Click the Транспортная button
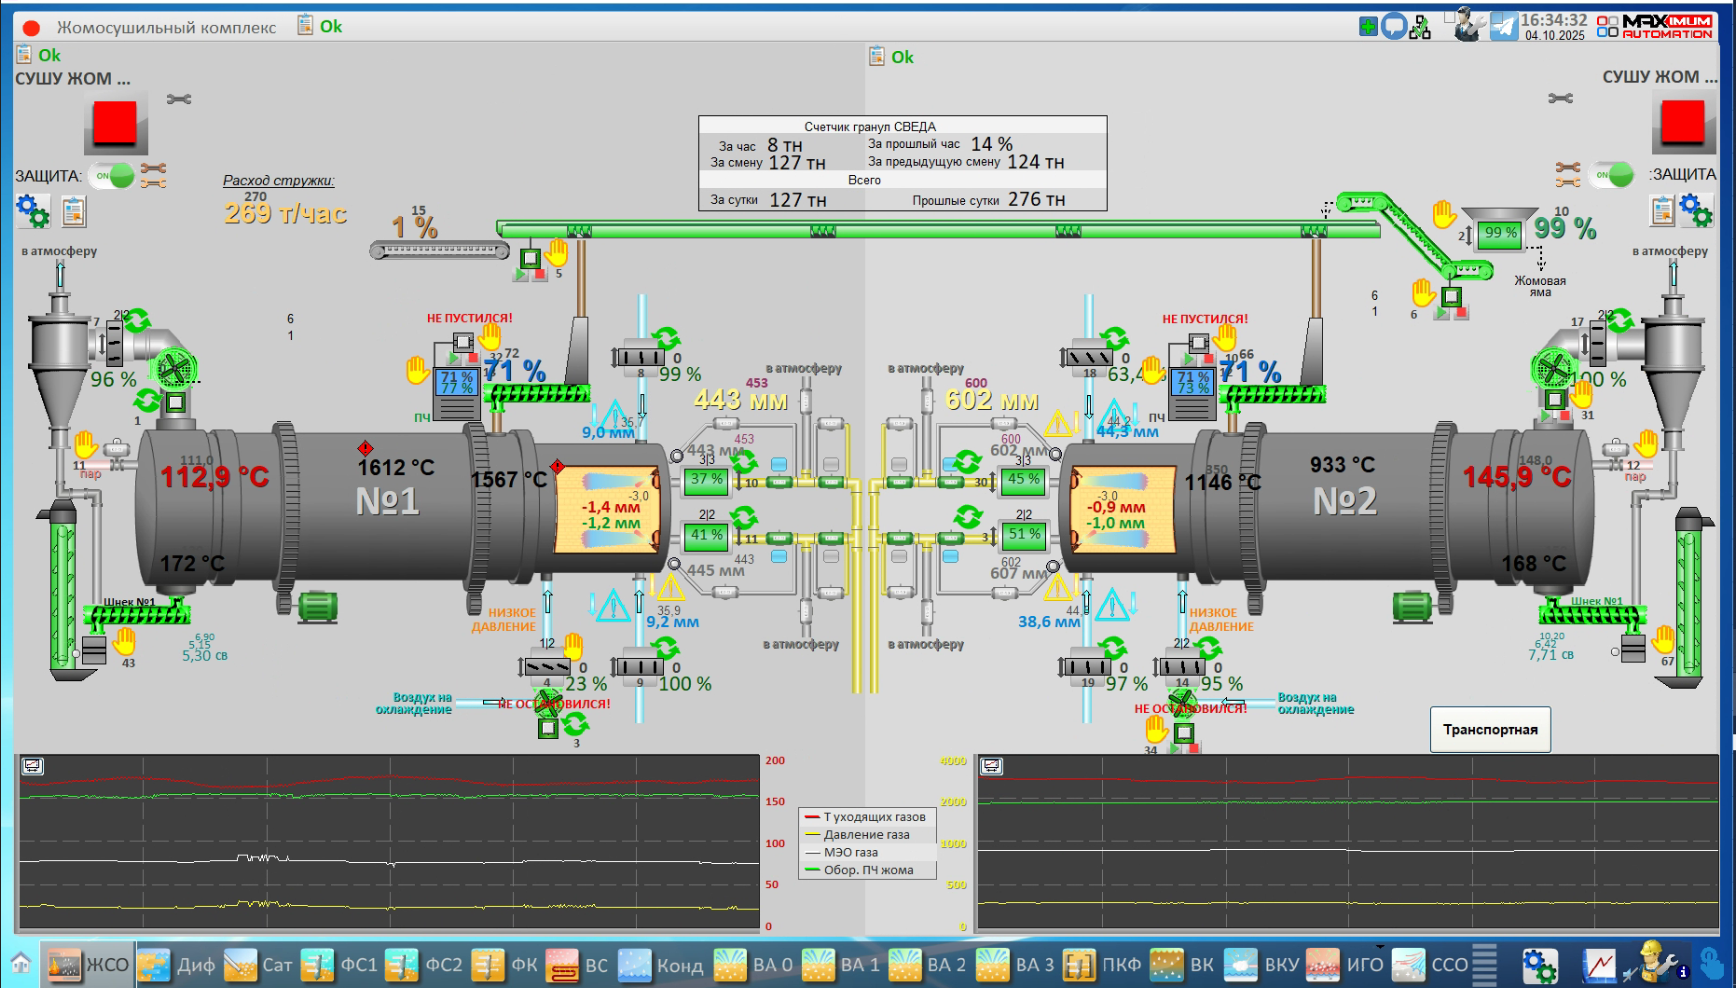The width and height of the screenshot is (1736, 988). pos(1490,730)
